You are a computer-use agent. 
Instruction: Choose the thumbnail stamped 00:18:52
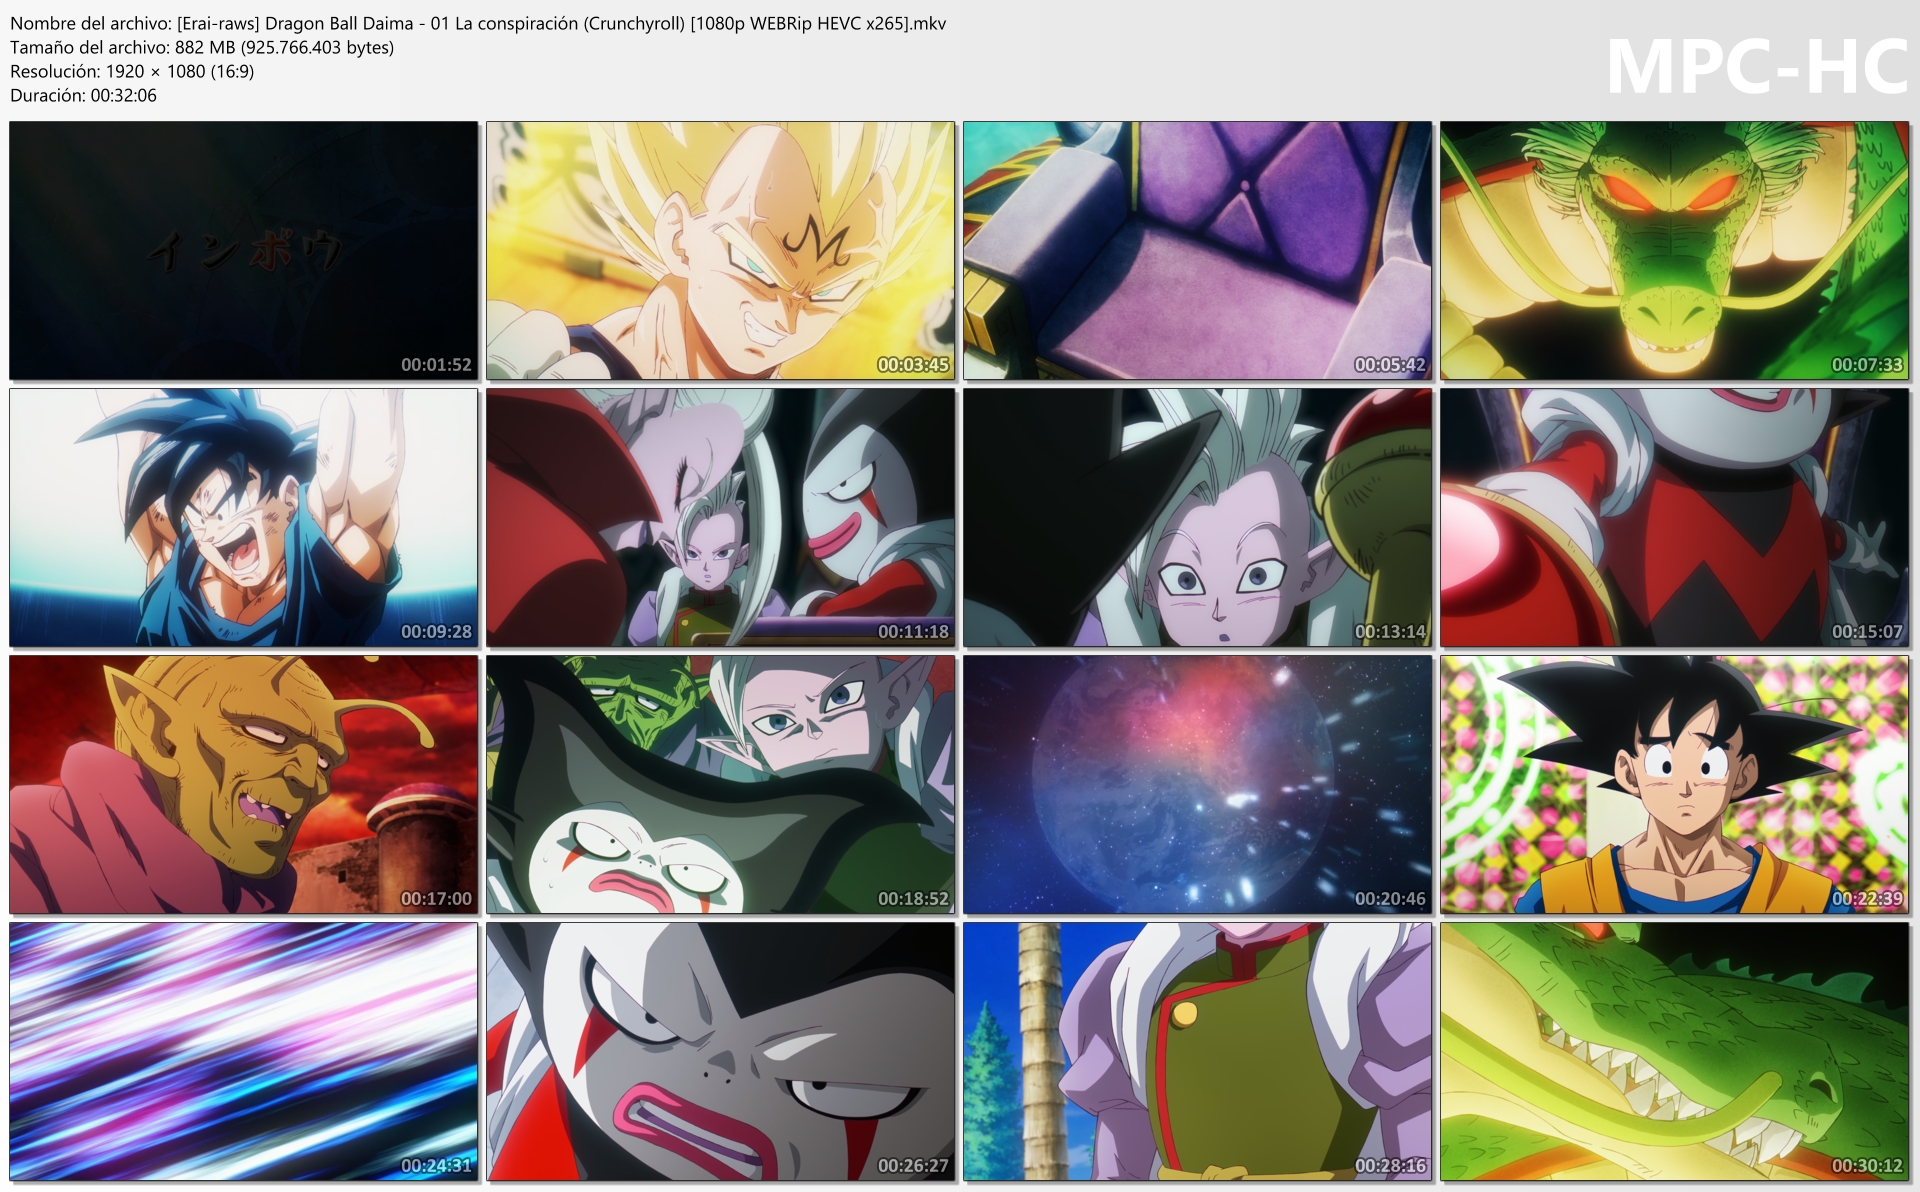(721, 785)
